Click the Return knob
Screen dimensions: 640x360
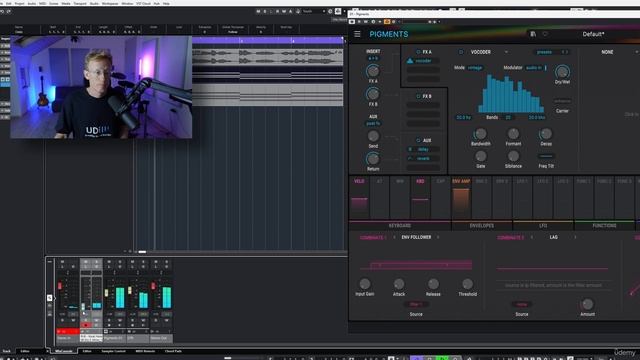pyautogui.click(x=373, y=159)
